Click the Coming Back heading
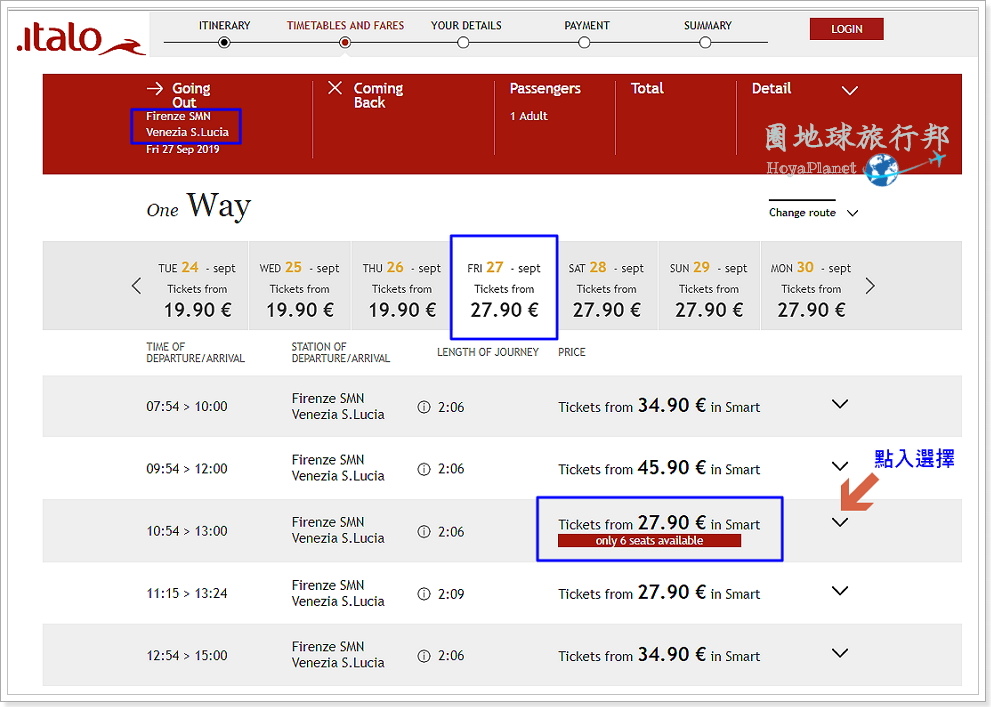The height and width of the screenshot is (707, 991). tap(378, 95)
